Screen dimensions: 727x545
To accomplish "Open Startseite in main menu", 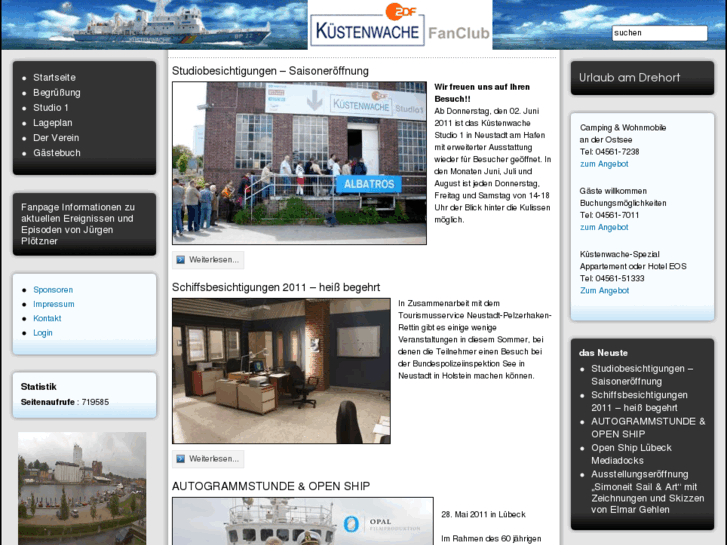I will pyautogui.click(x=54, y=77).
